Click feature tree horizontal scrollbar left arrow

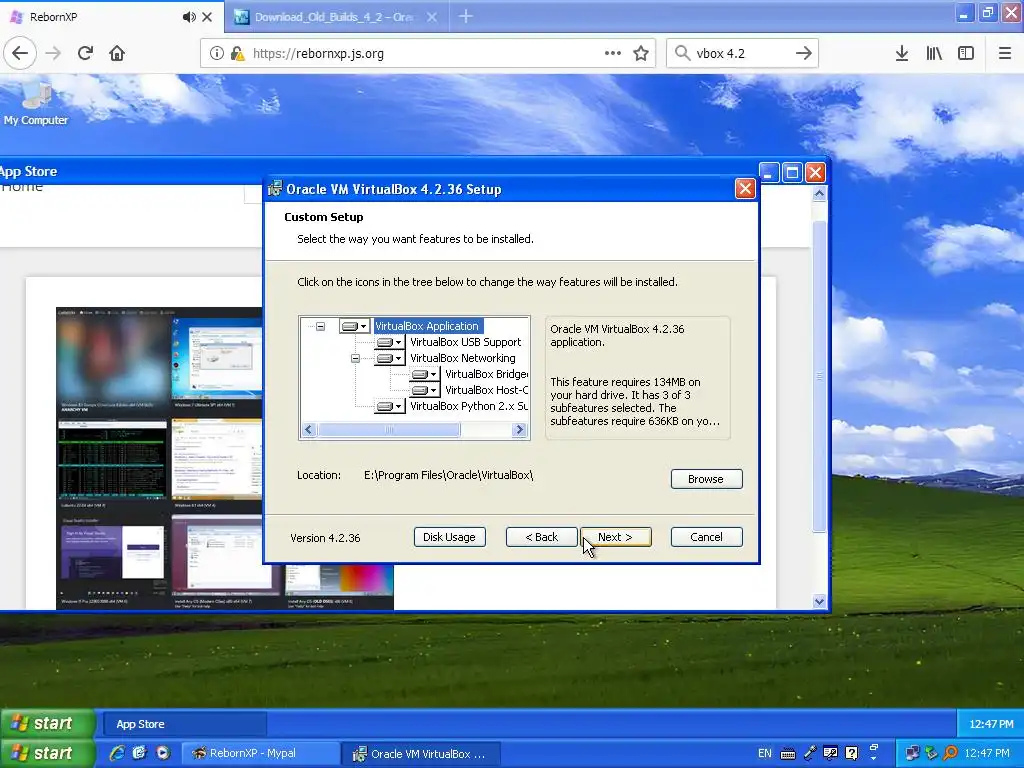(x=309, y=429)
